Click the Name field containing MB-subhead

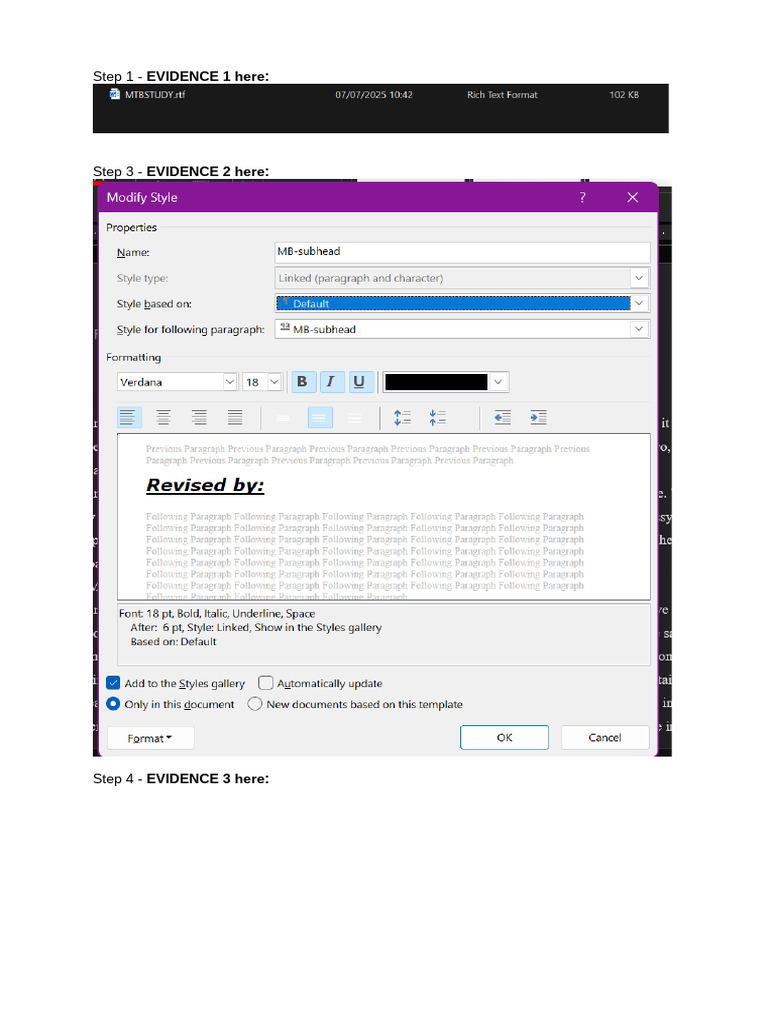[462, 252]
